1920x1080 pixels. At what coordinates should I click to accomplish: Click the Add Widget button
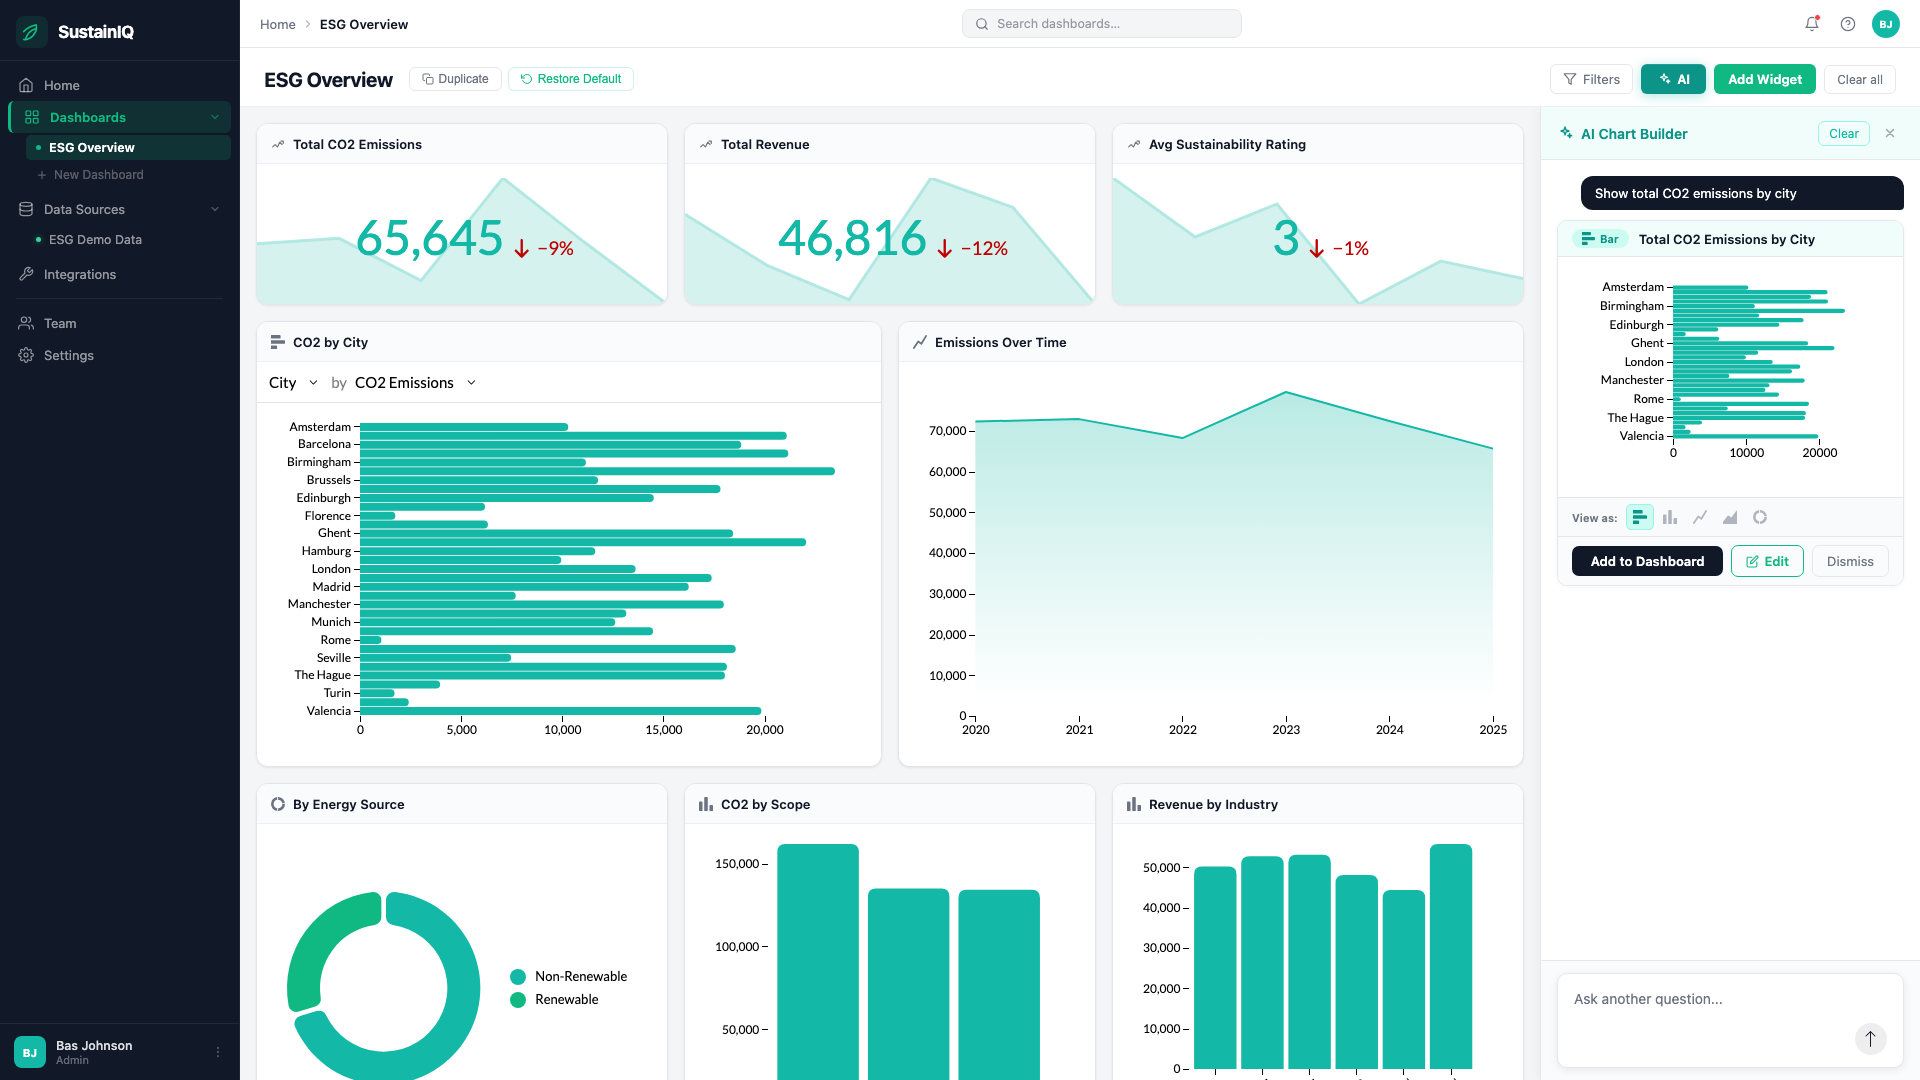tap(1765, 79)
